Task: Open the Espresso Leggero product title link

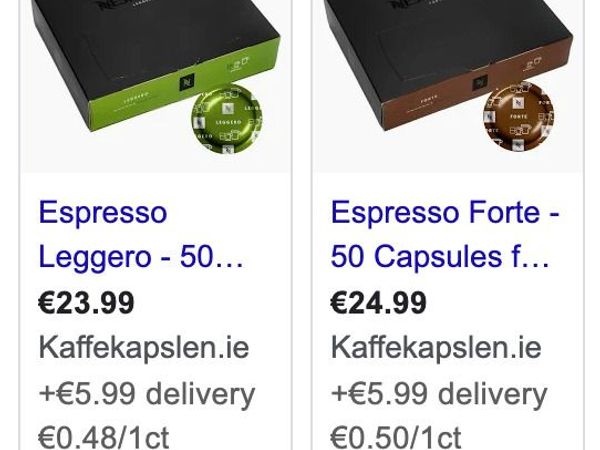Action: pos(141,234)
